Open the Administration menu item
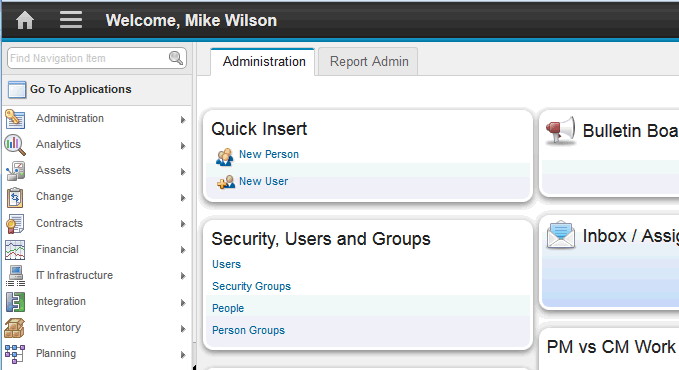 70,118
